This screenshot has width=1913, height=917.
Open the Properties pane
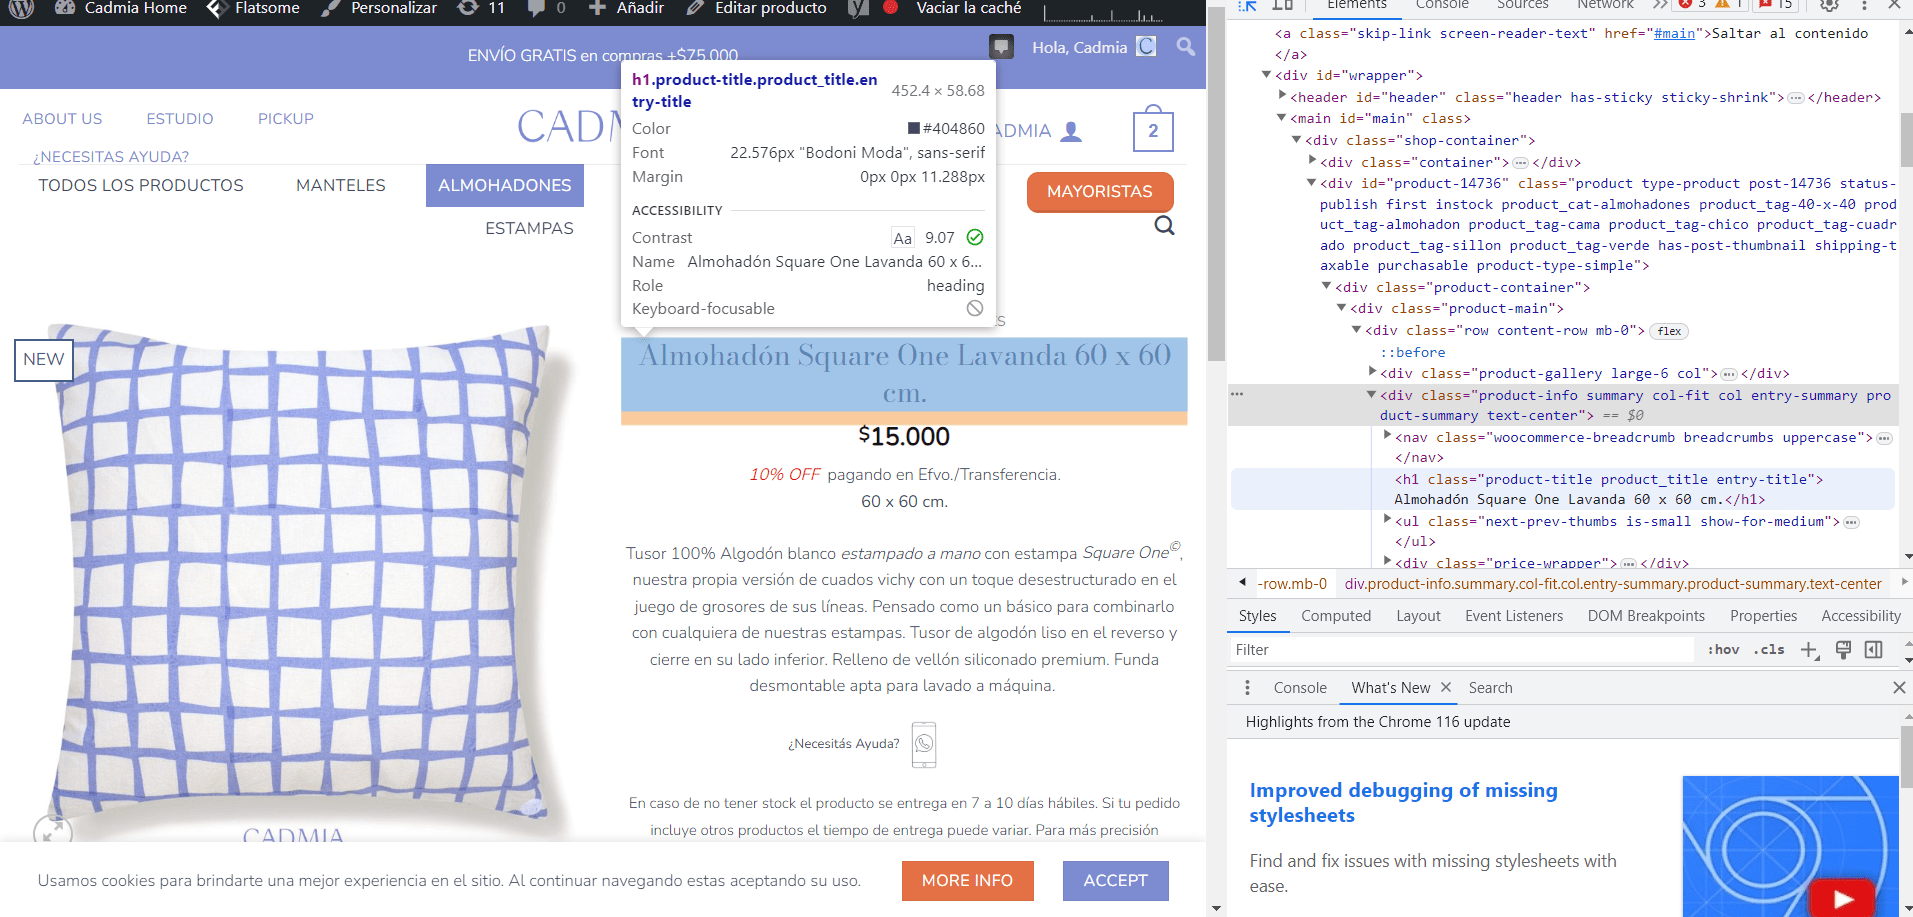click(1763, 616)
